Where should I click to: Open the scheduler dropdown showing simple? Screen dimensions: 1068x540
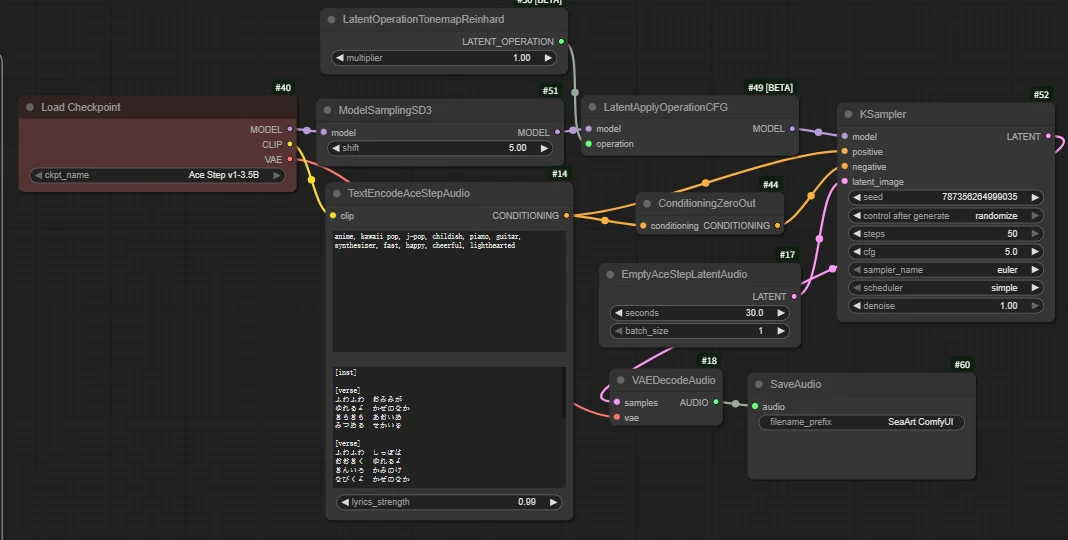click(945, 288)
